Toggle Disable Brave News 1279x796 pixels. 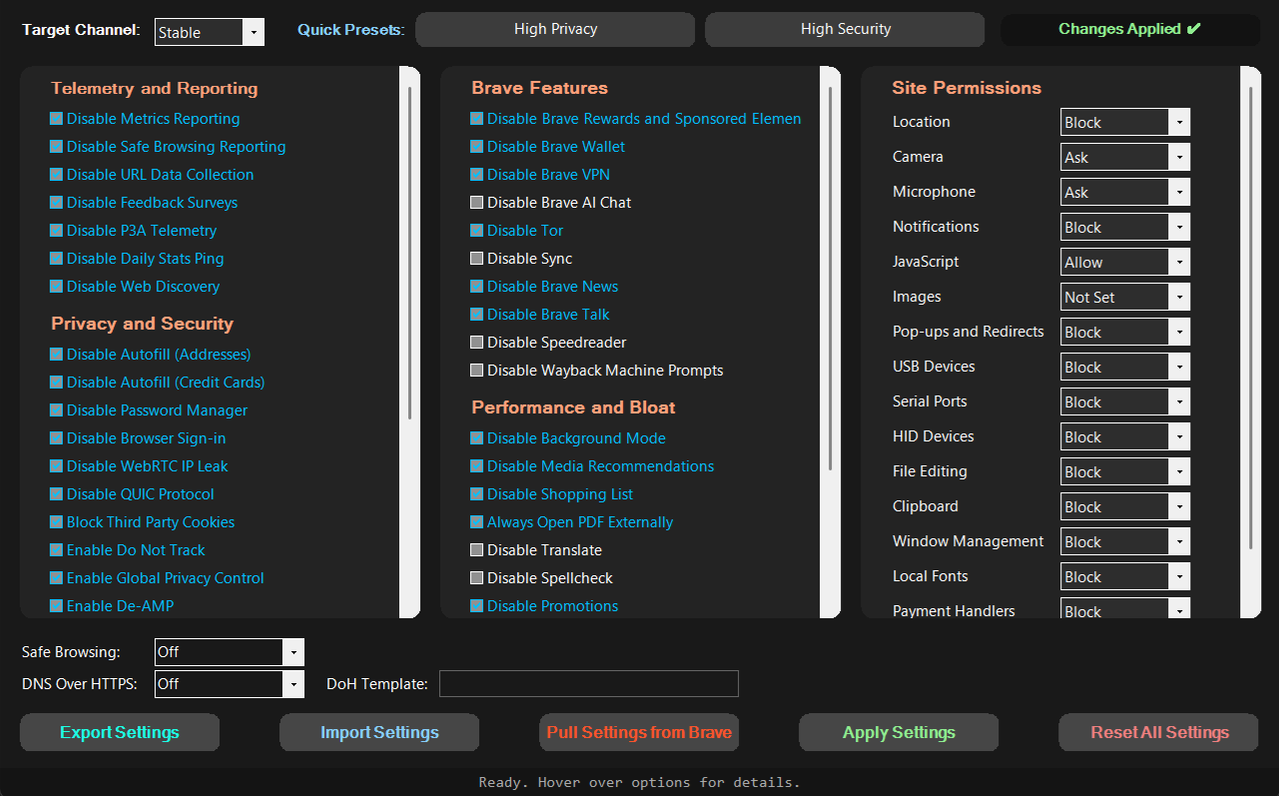544,287
